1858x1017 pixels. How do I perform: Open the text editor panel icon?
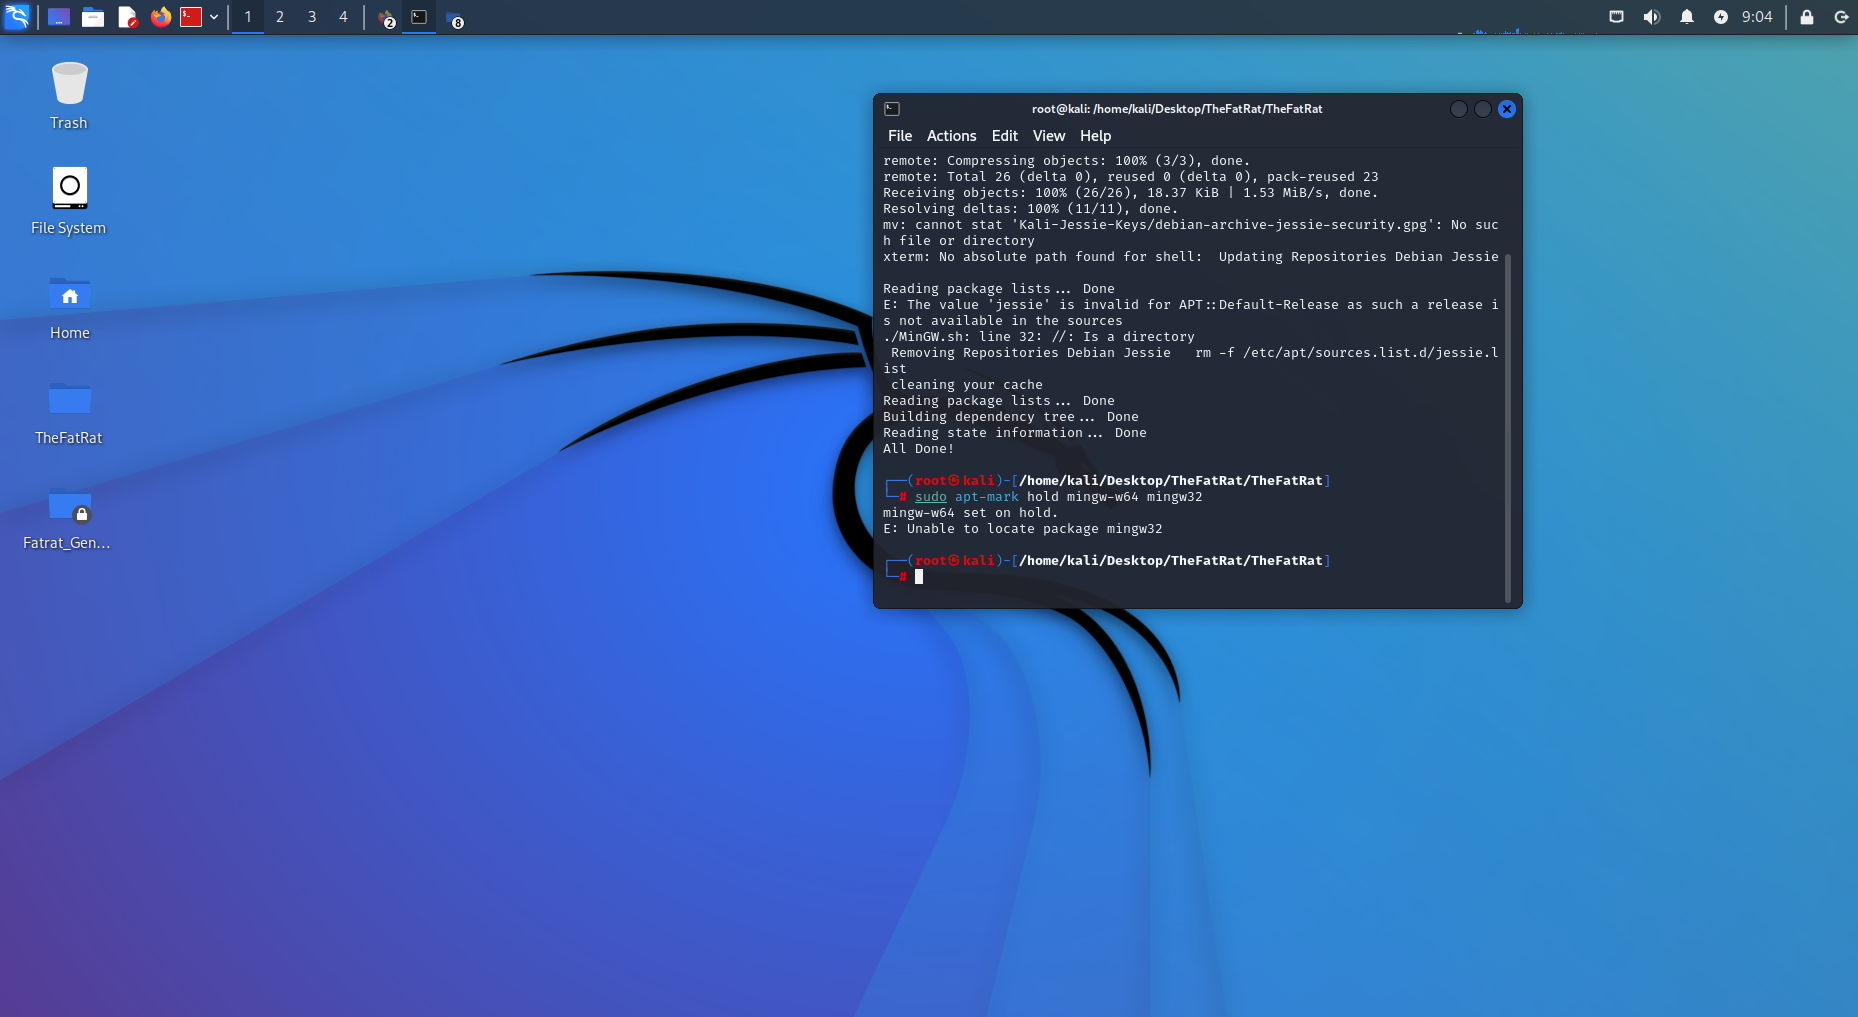pyautogui.click(x=127, y=17)
